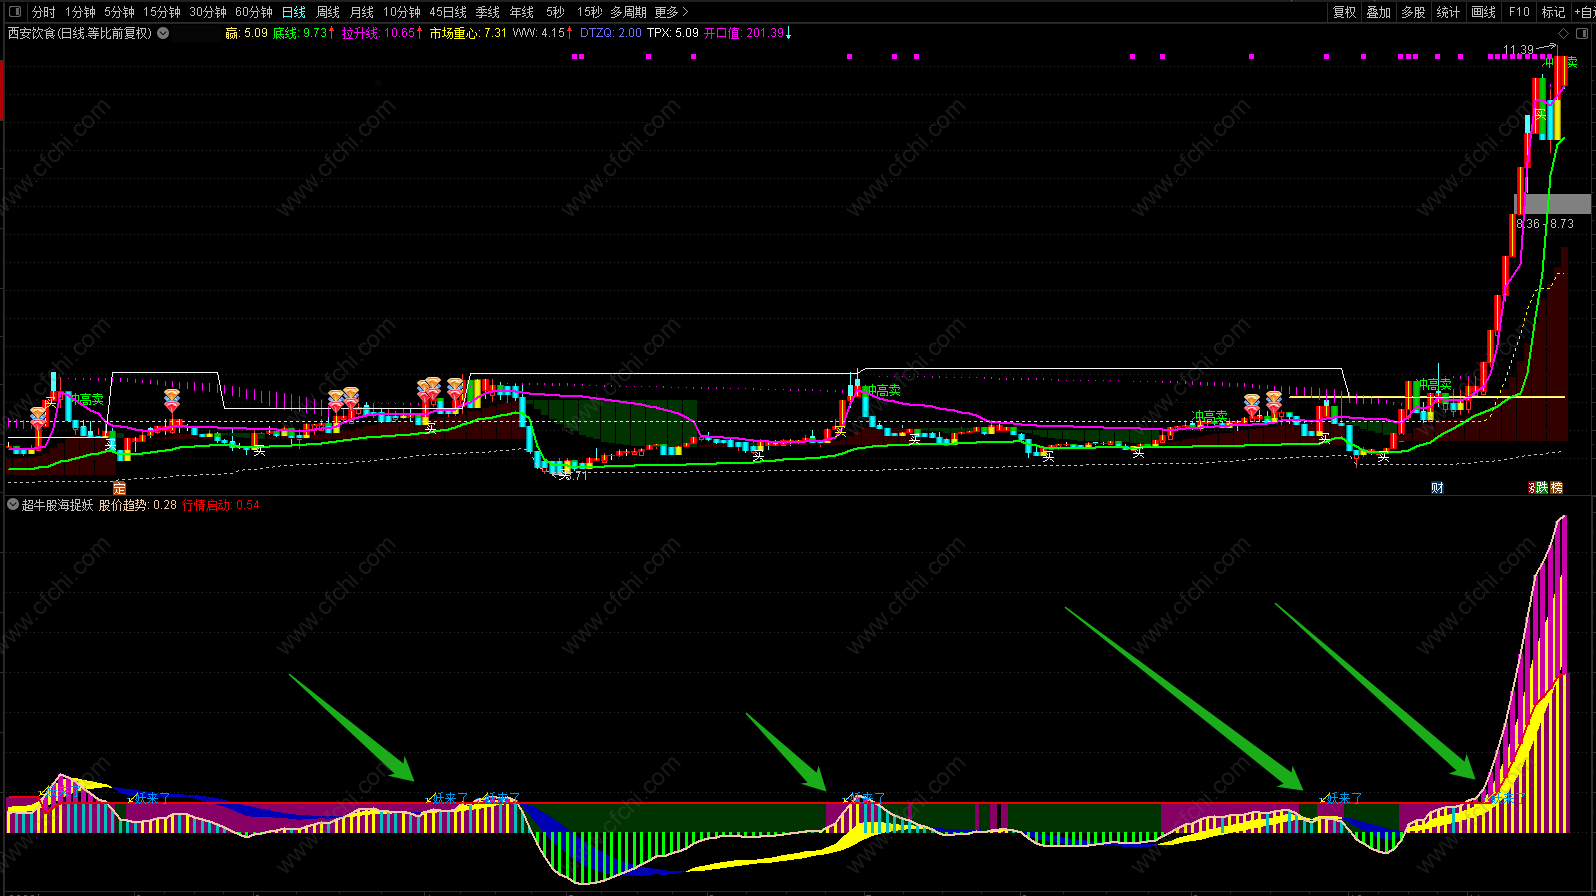Add the stock with the +自选 button

coord(1584,12)
